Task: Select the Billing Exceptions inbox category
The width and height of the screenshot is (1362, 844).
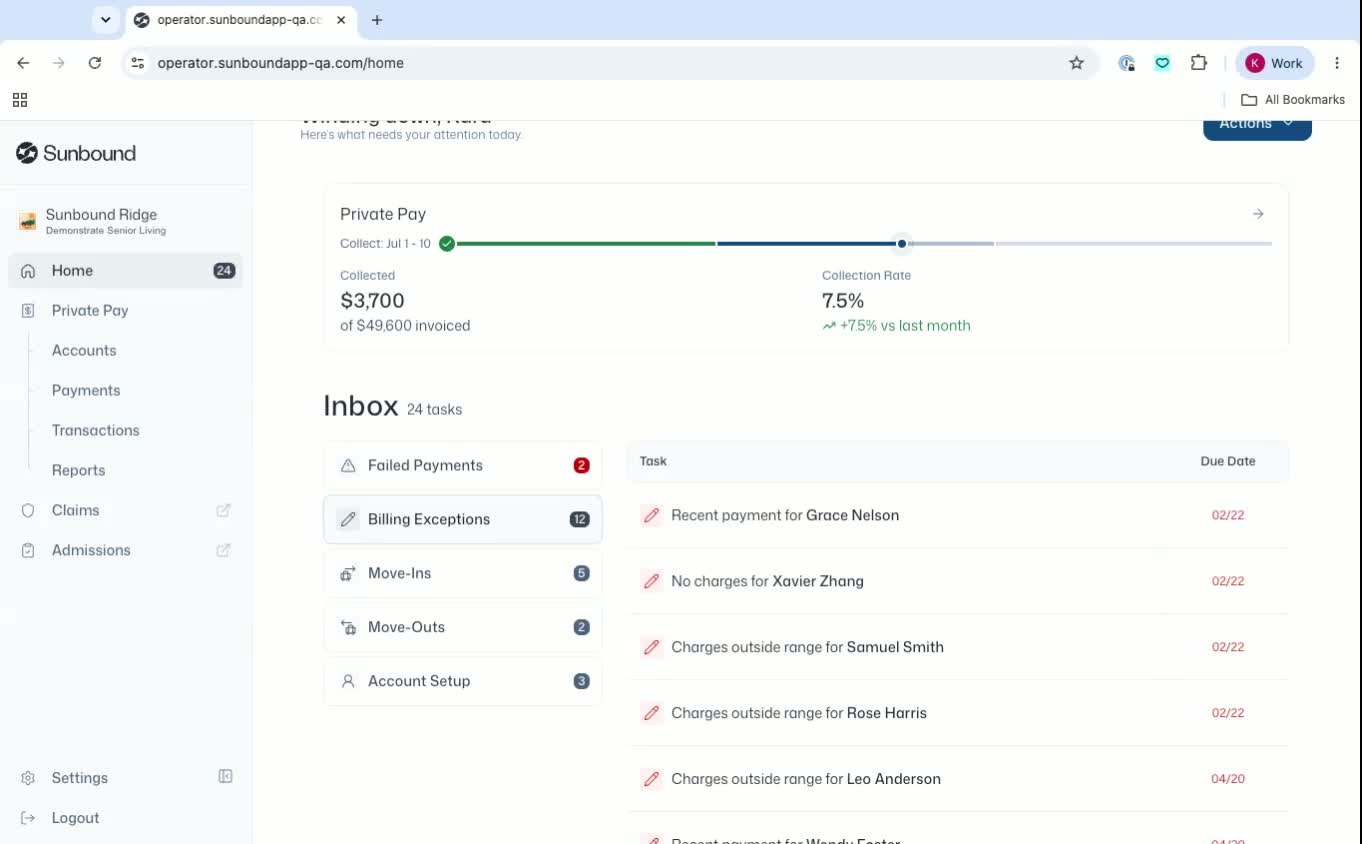Action: 463,519
